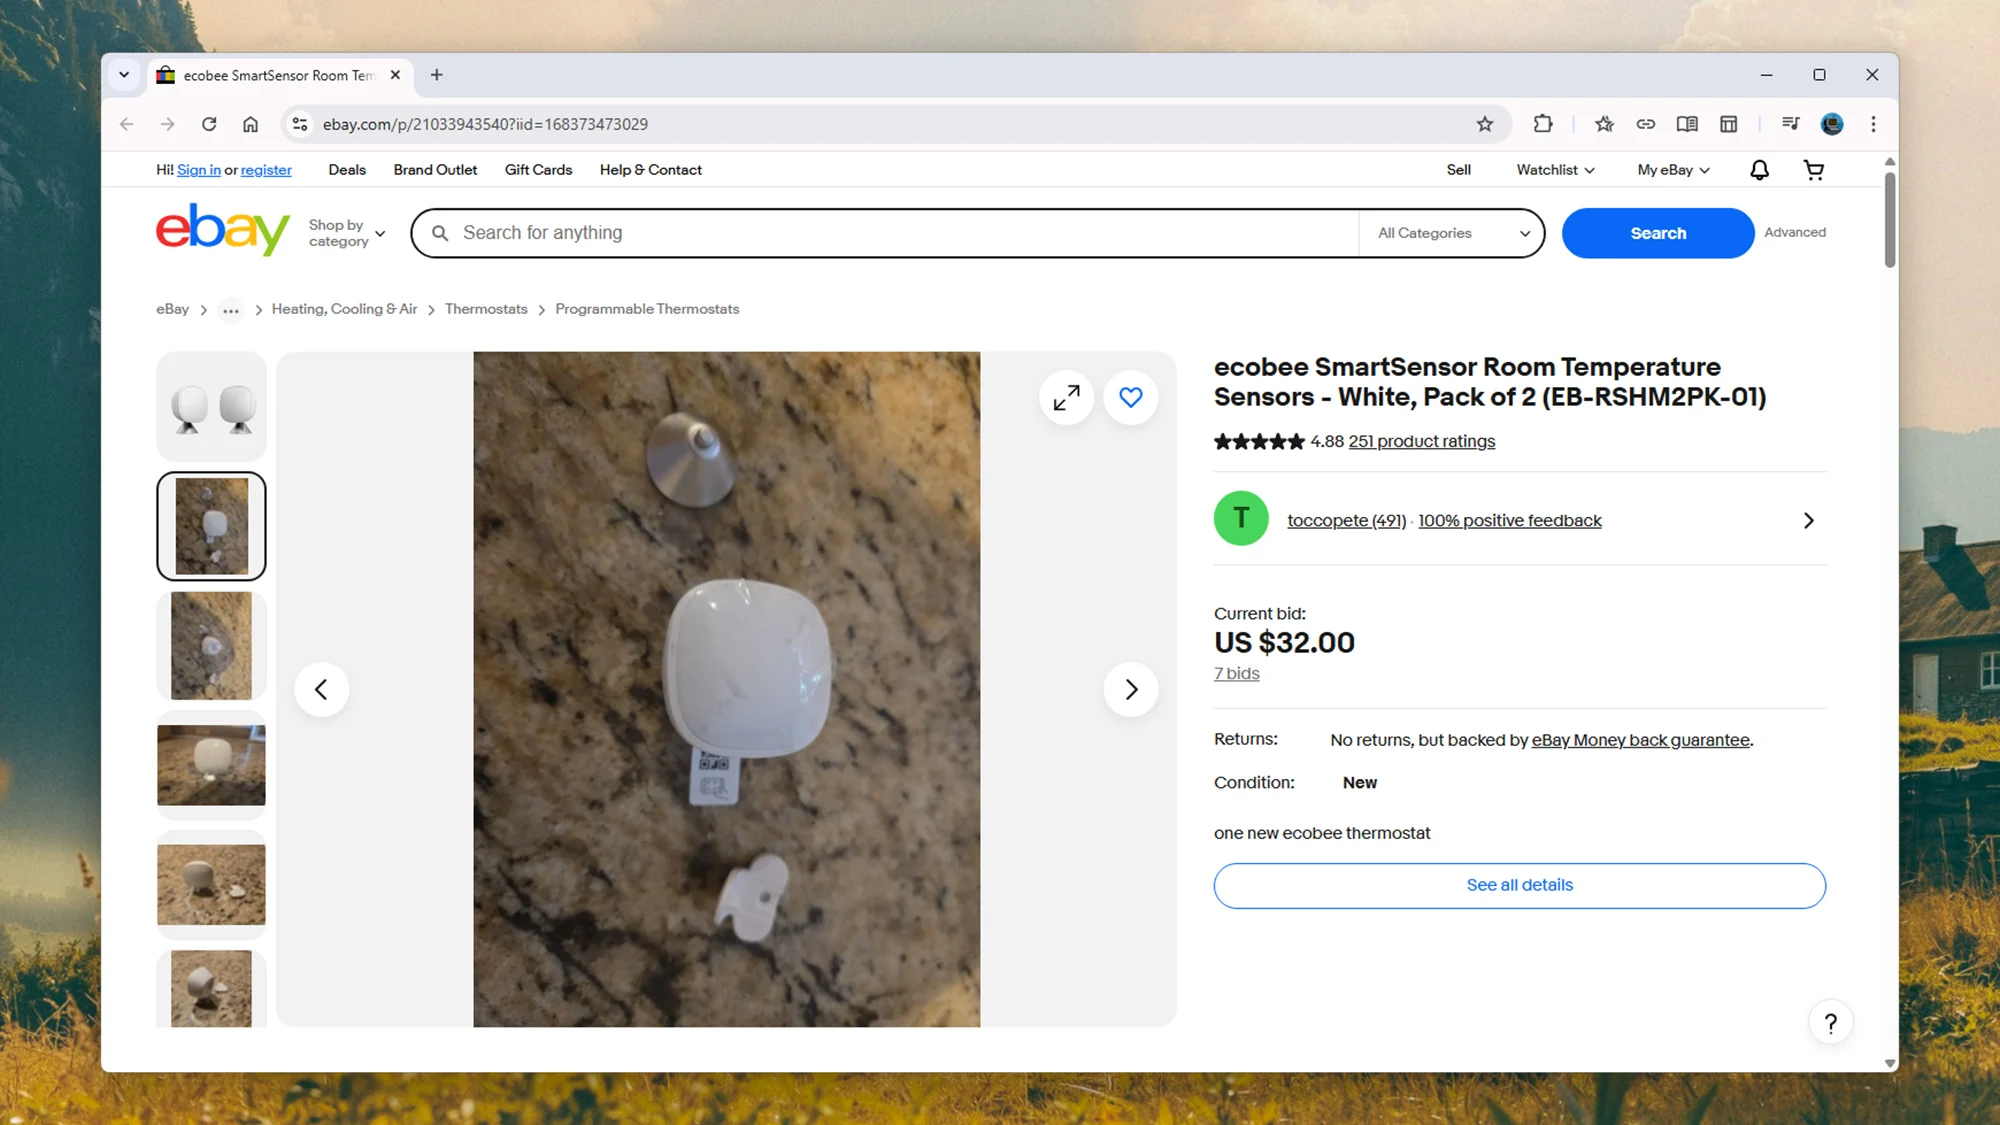Viewport: 2000px width, 1125px height.
Task: Click the See all details button
Action: click(1519, 885)
